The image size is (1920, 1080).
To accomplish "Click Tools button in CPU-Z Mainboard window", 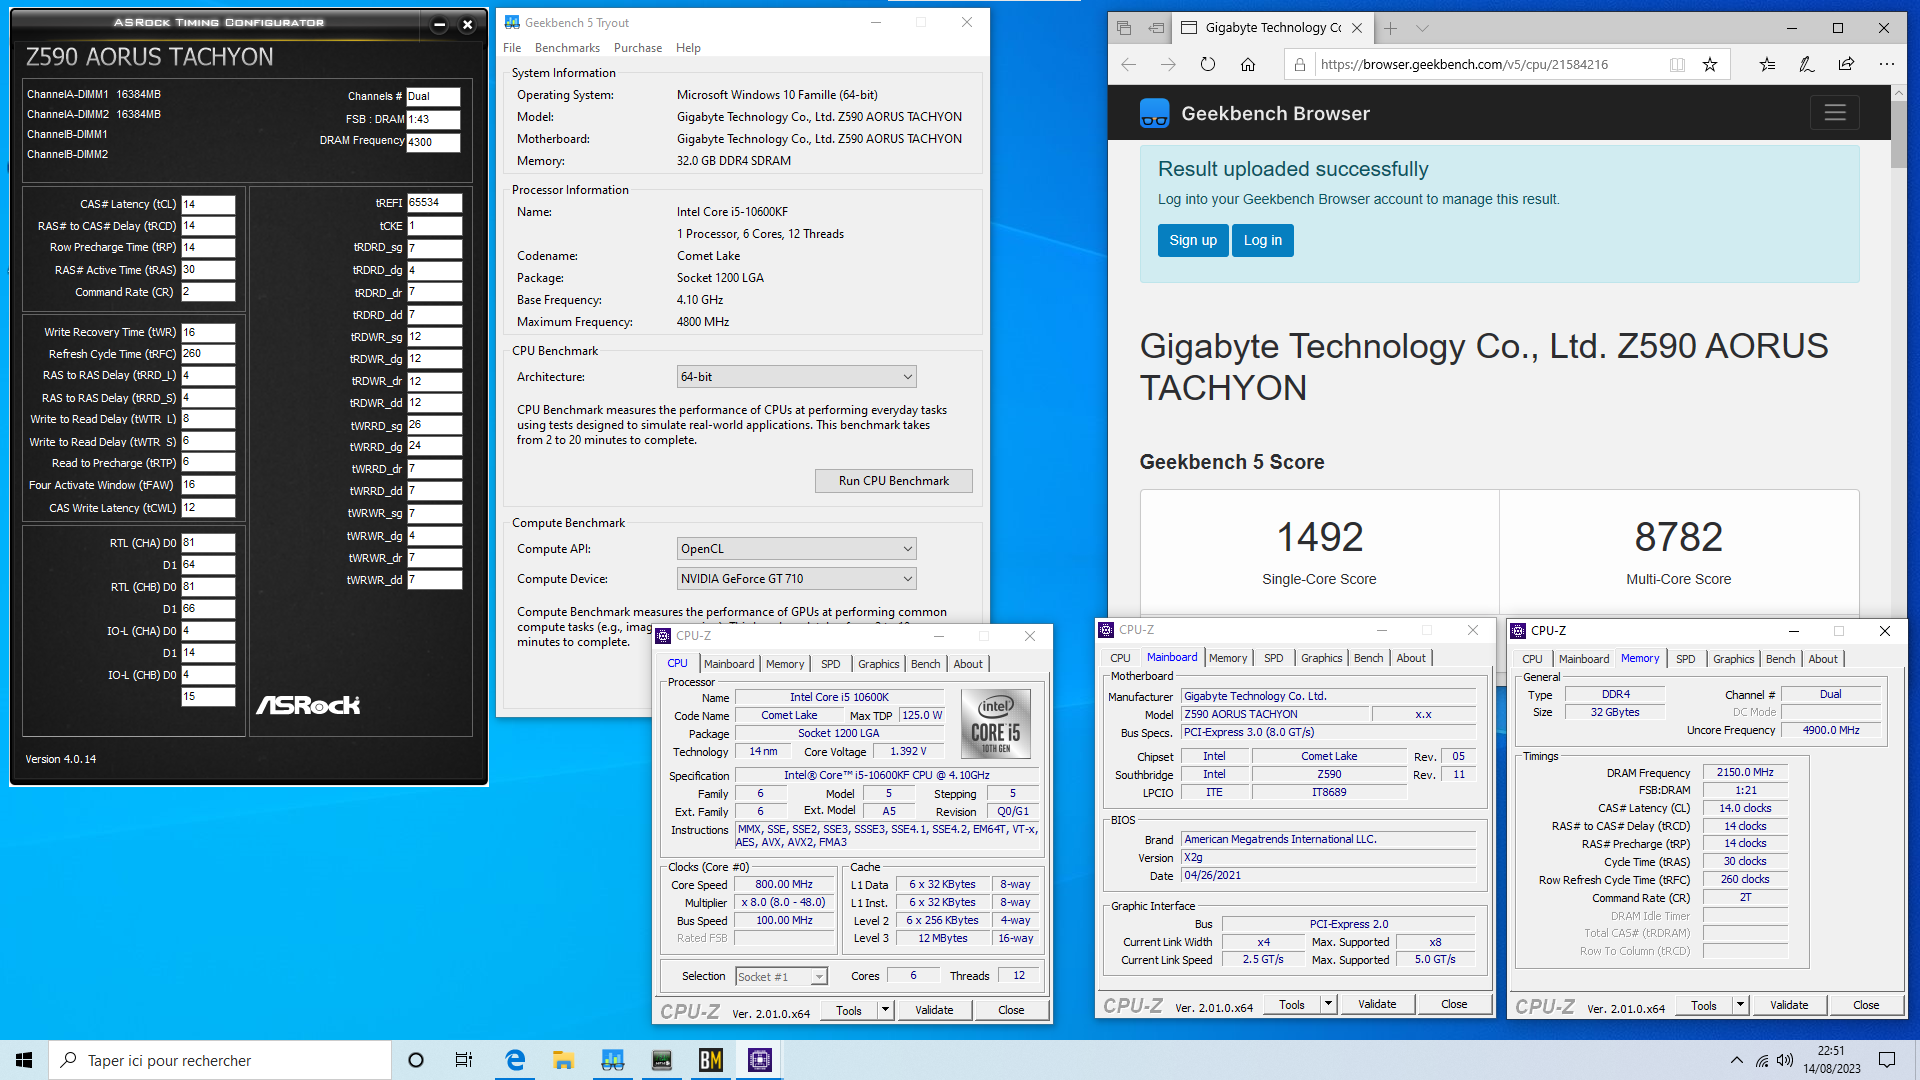I will click(x=1292, y=1004).
